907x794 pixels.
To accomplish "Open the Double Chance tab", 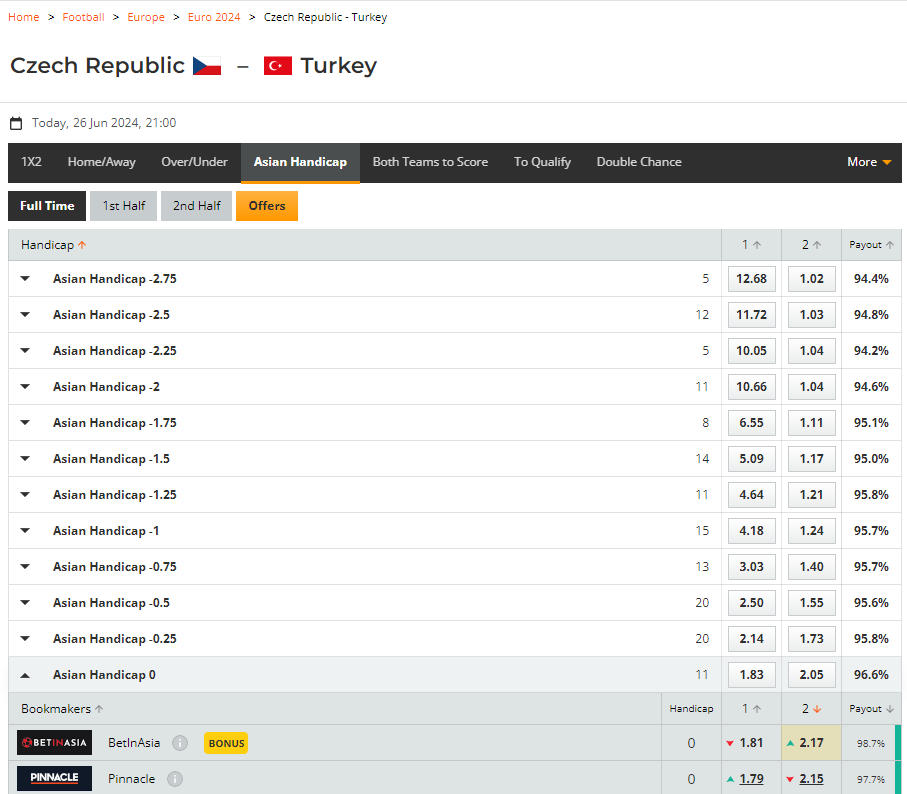I will [639, 163].
